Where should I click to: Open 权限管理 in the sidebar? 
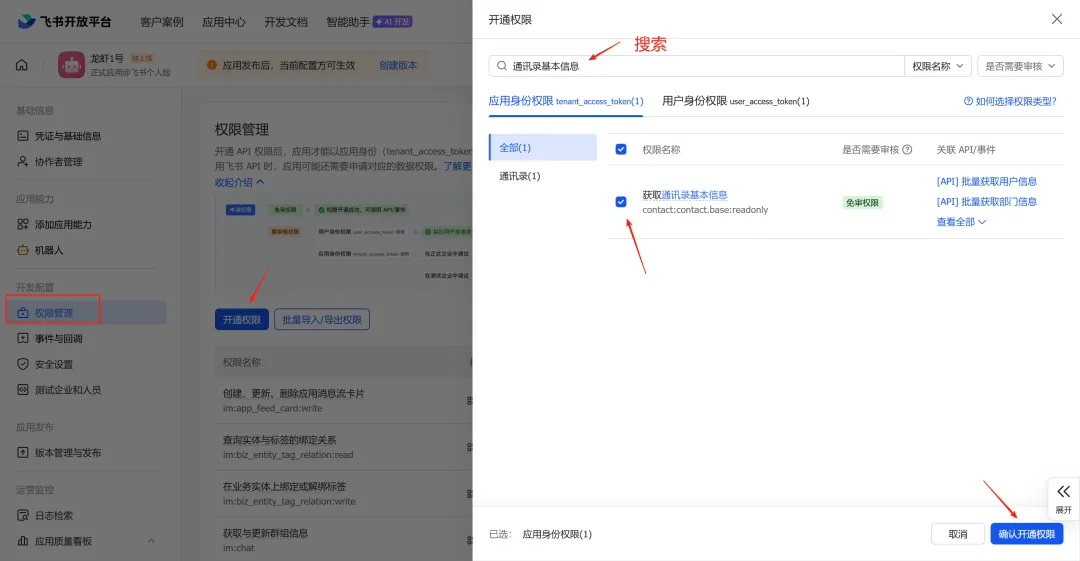85,312
